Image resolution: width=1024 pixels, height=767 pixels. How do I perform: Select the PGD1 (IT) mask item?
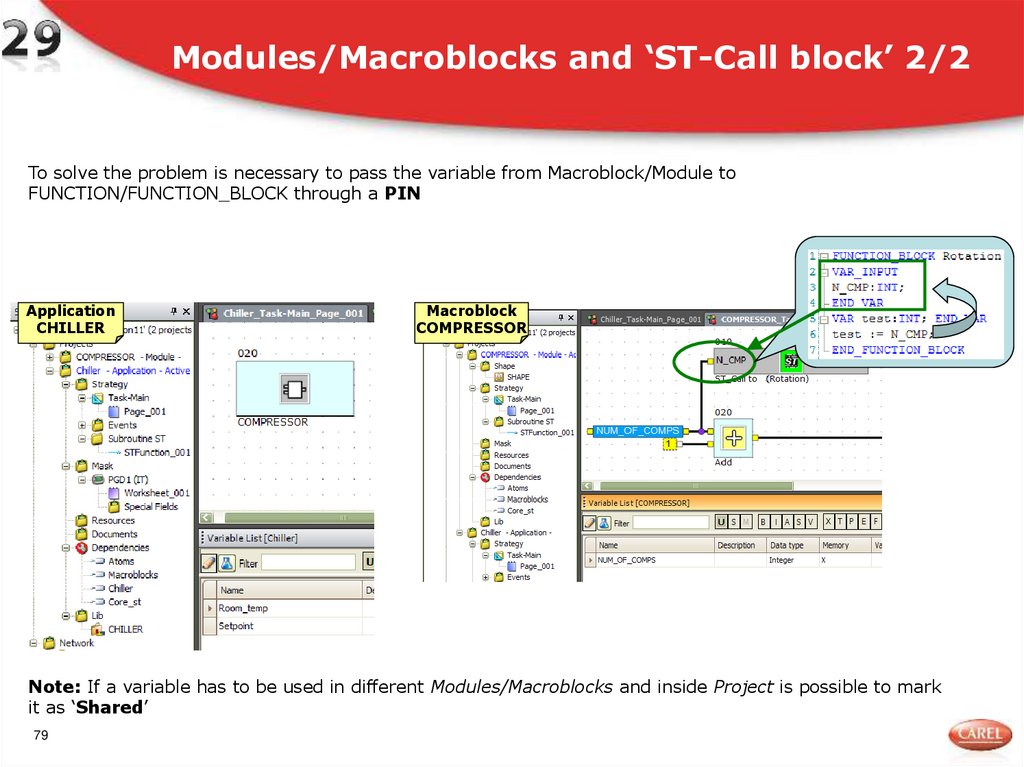125,478
